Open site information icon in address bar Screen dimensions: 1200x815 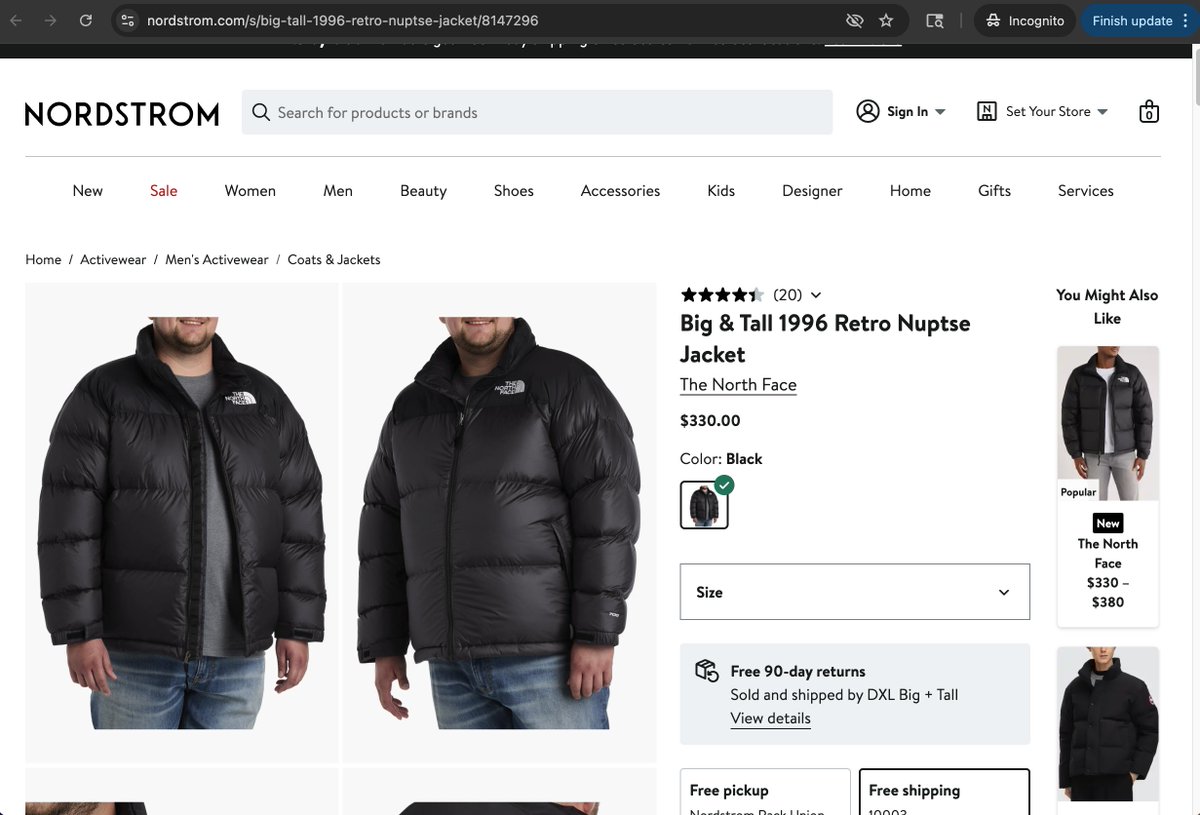click(x=125, y=20)
